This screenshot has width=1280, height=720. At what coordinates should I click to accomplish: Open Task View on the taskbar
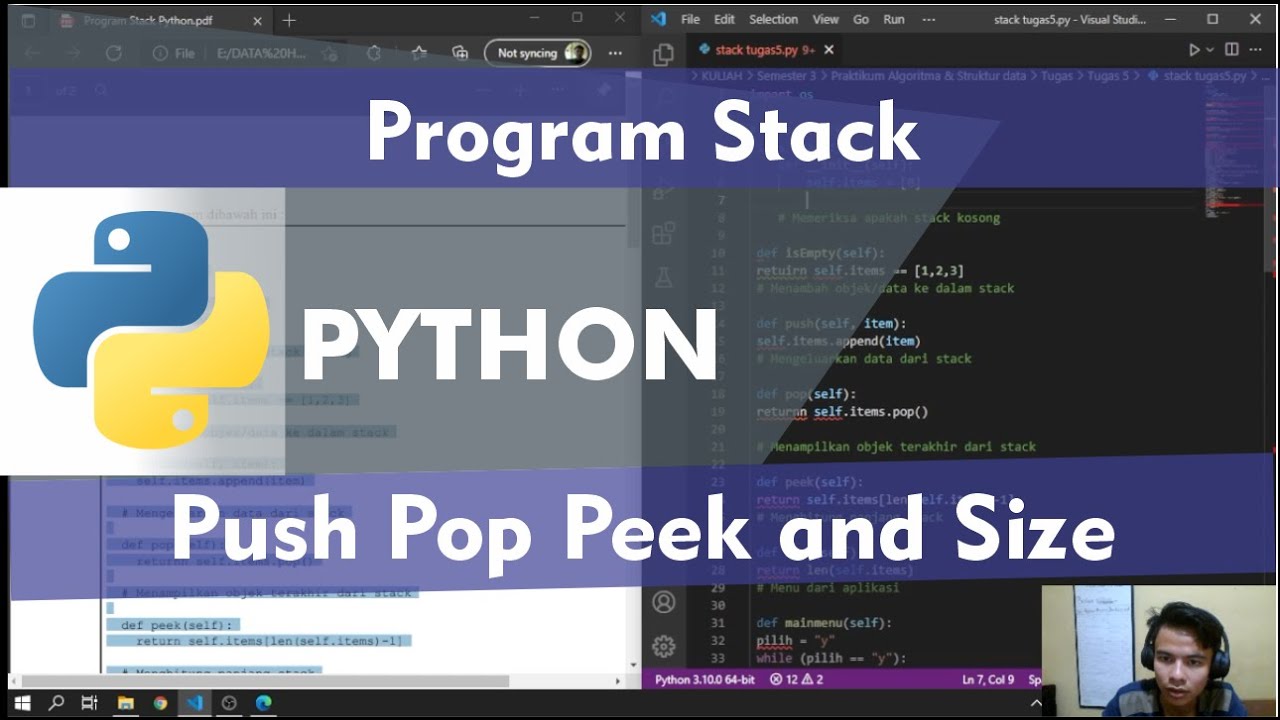tap(89, 703)
